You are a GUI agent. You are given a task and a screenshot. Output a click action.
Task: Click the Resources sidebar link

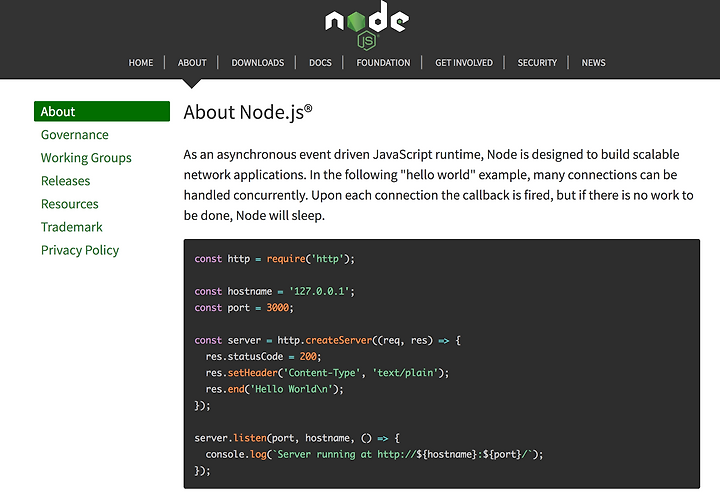click(70, 204)
